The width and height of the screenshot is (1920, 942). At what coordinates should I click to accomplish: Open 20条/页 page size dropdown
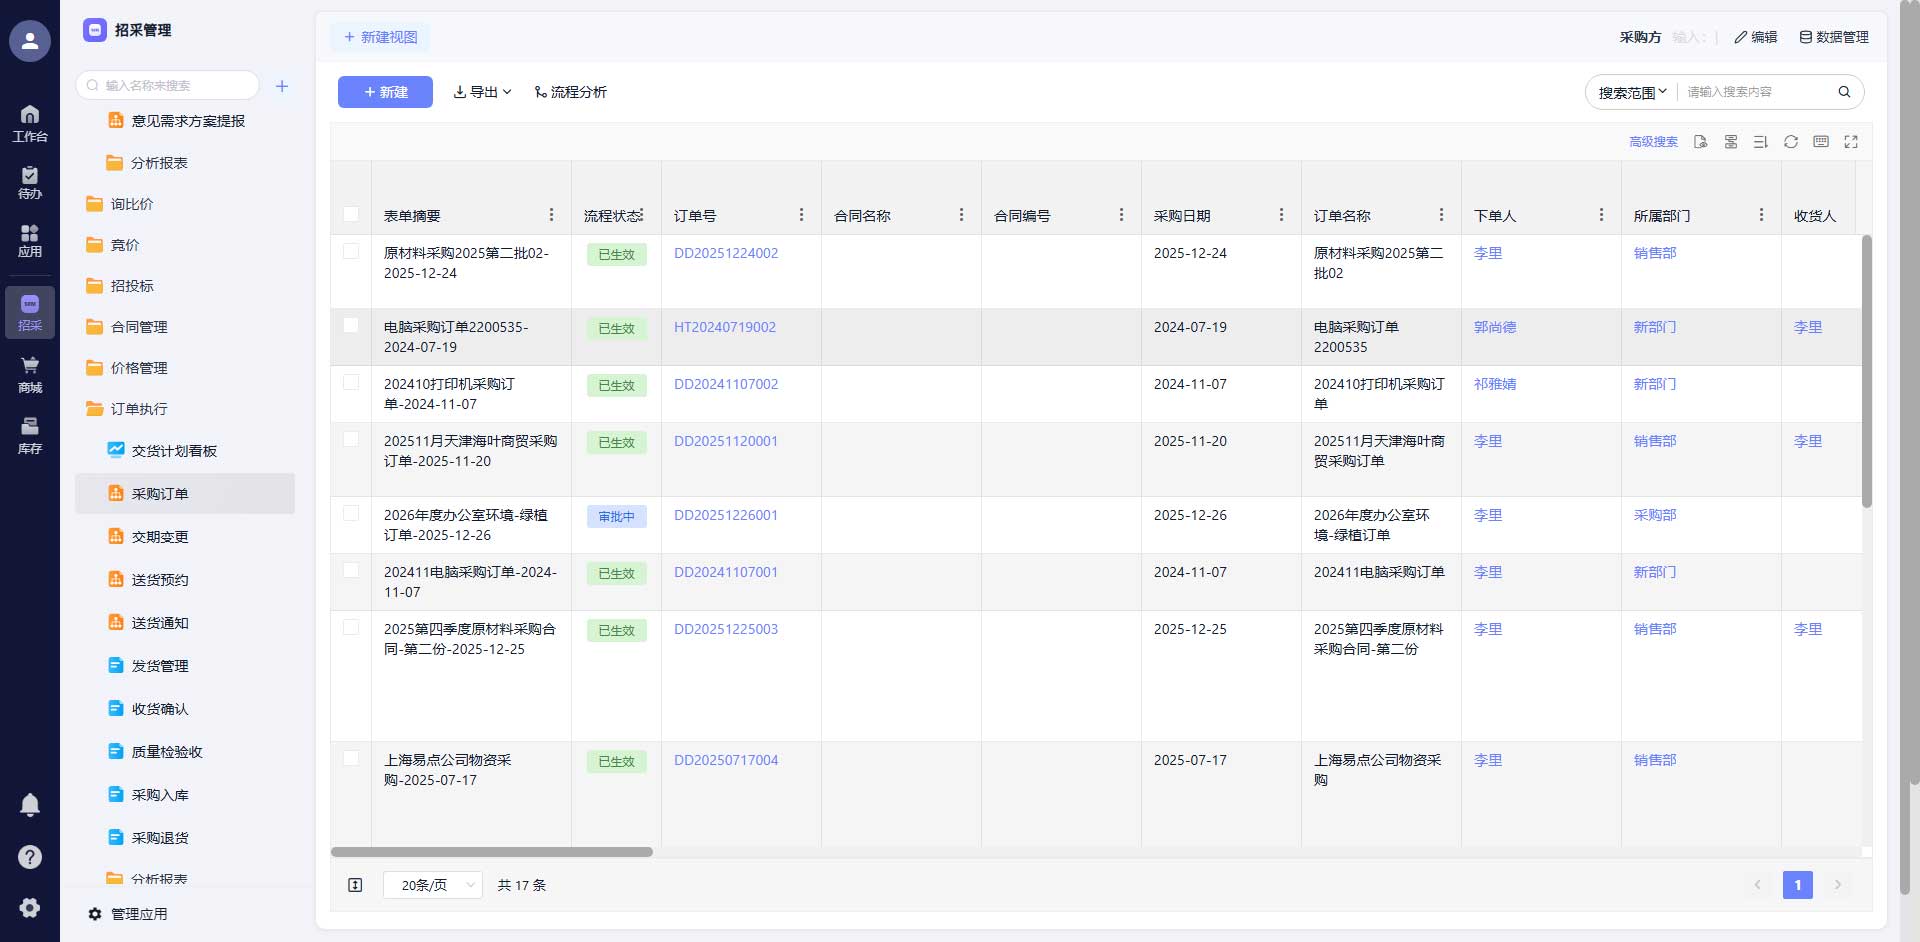click(433, 885)
